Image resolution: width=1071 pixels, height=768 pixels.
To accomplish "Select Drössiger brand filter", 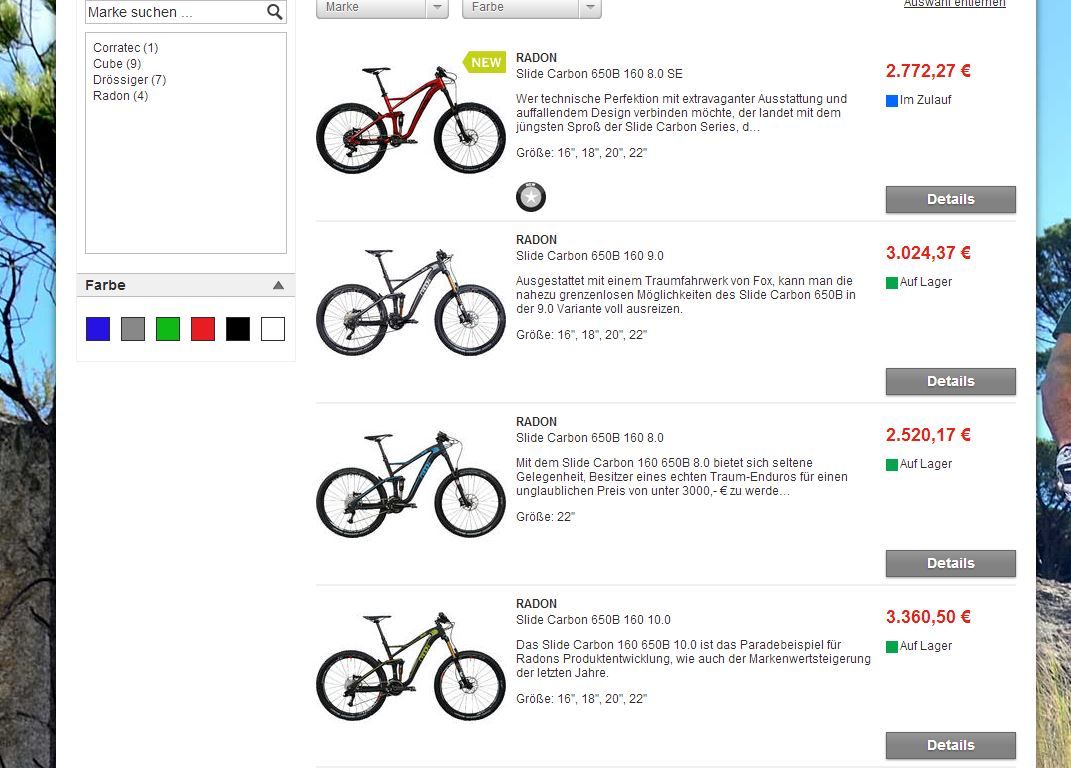I will [x=129, y=80].
